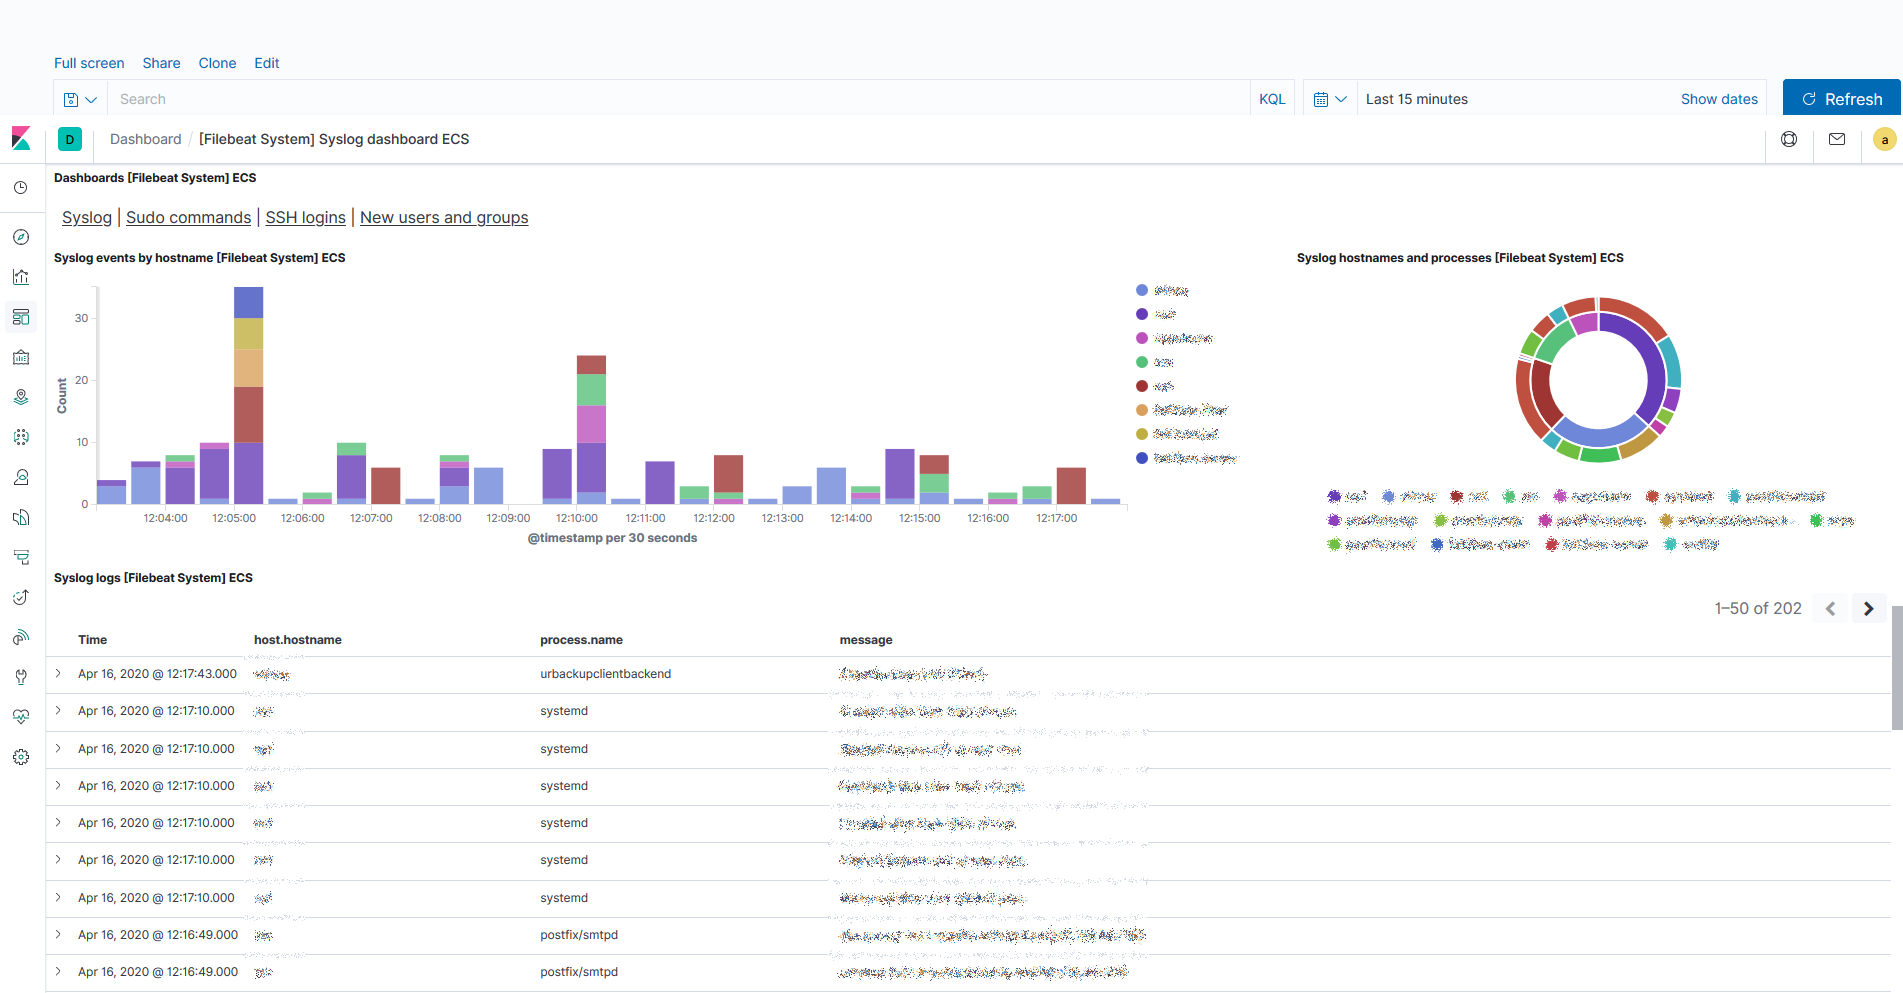Click the olive swatch in the bar chart legend
This screenshot has height=993, width=1903.
pyautogui.click(x=1142, y=434)
